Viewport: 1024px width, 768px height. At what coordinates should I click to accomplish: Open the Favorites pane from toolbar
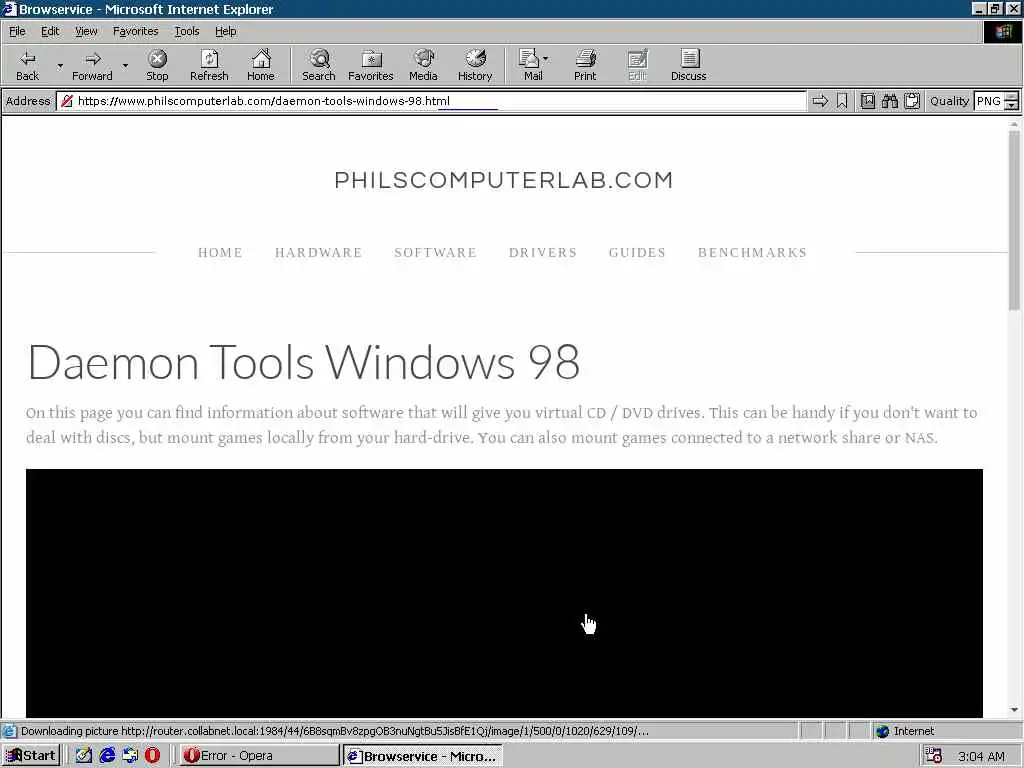pos(370,65)
